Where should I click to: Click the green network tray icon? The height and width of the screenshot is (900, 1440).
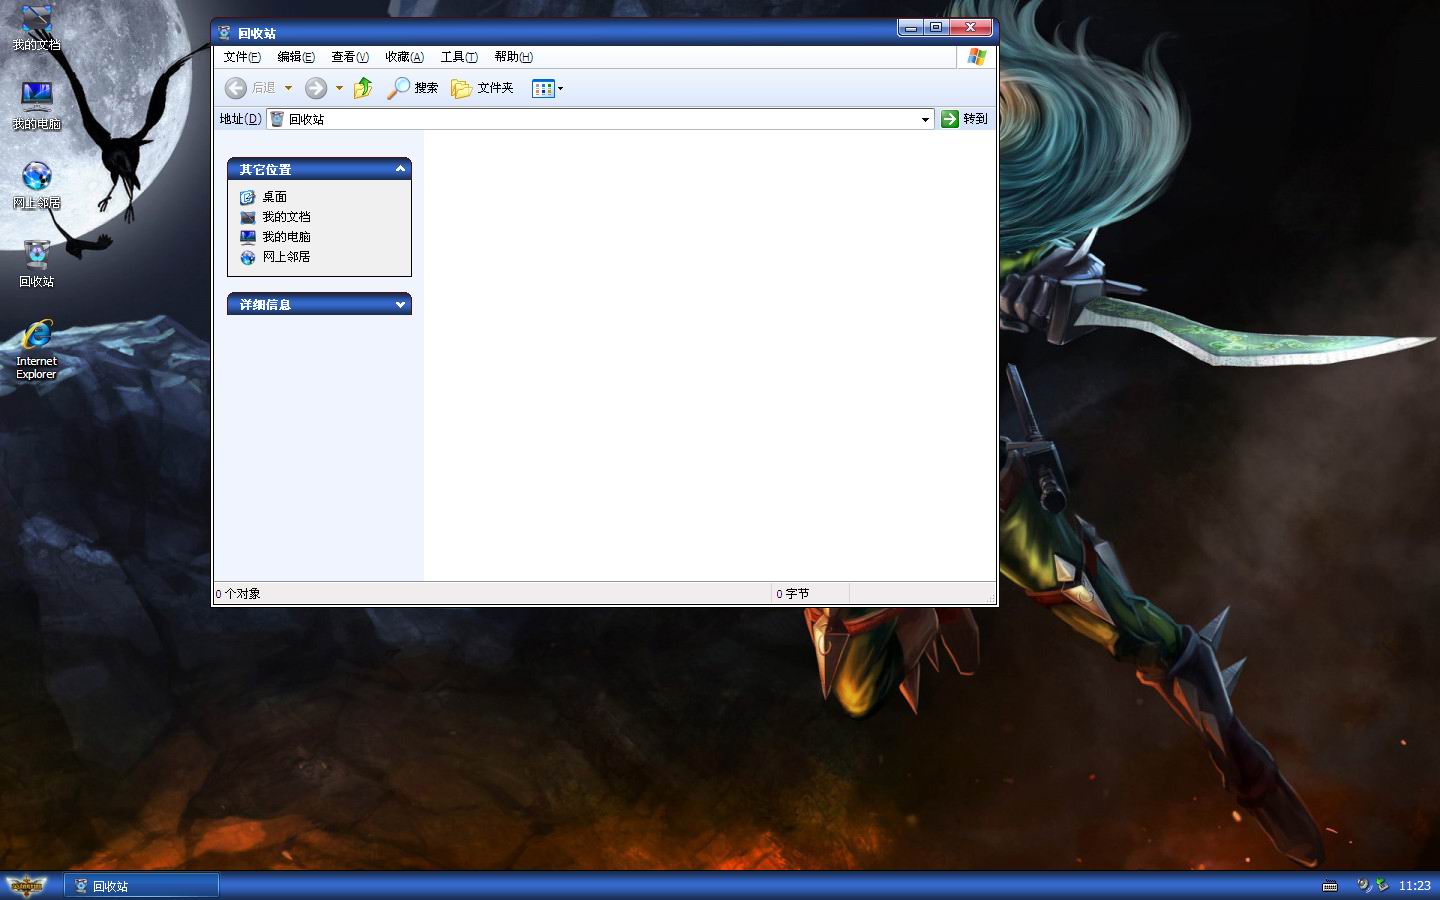(1382, 885)
